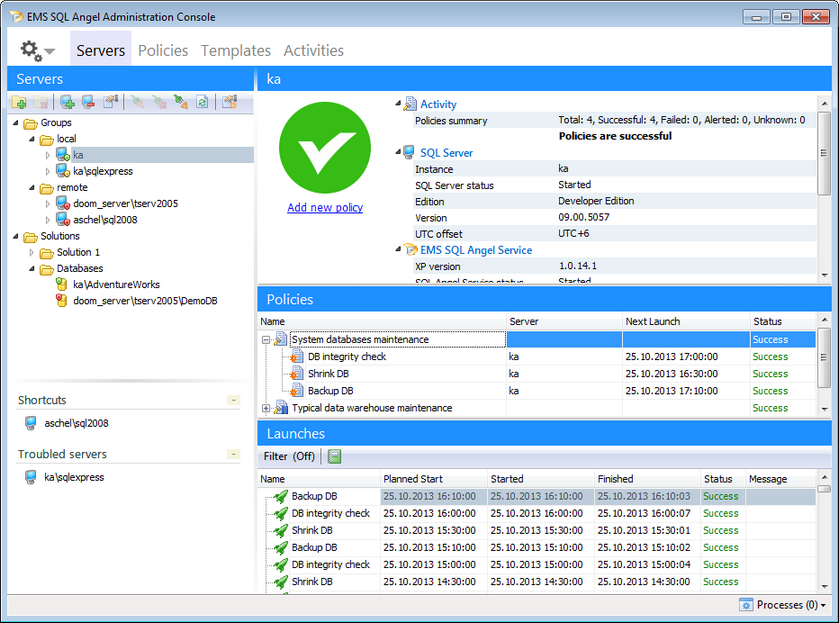
Task: Select doom_server\tserv2005 in the tree
Action: pos(125,203)
